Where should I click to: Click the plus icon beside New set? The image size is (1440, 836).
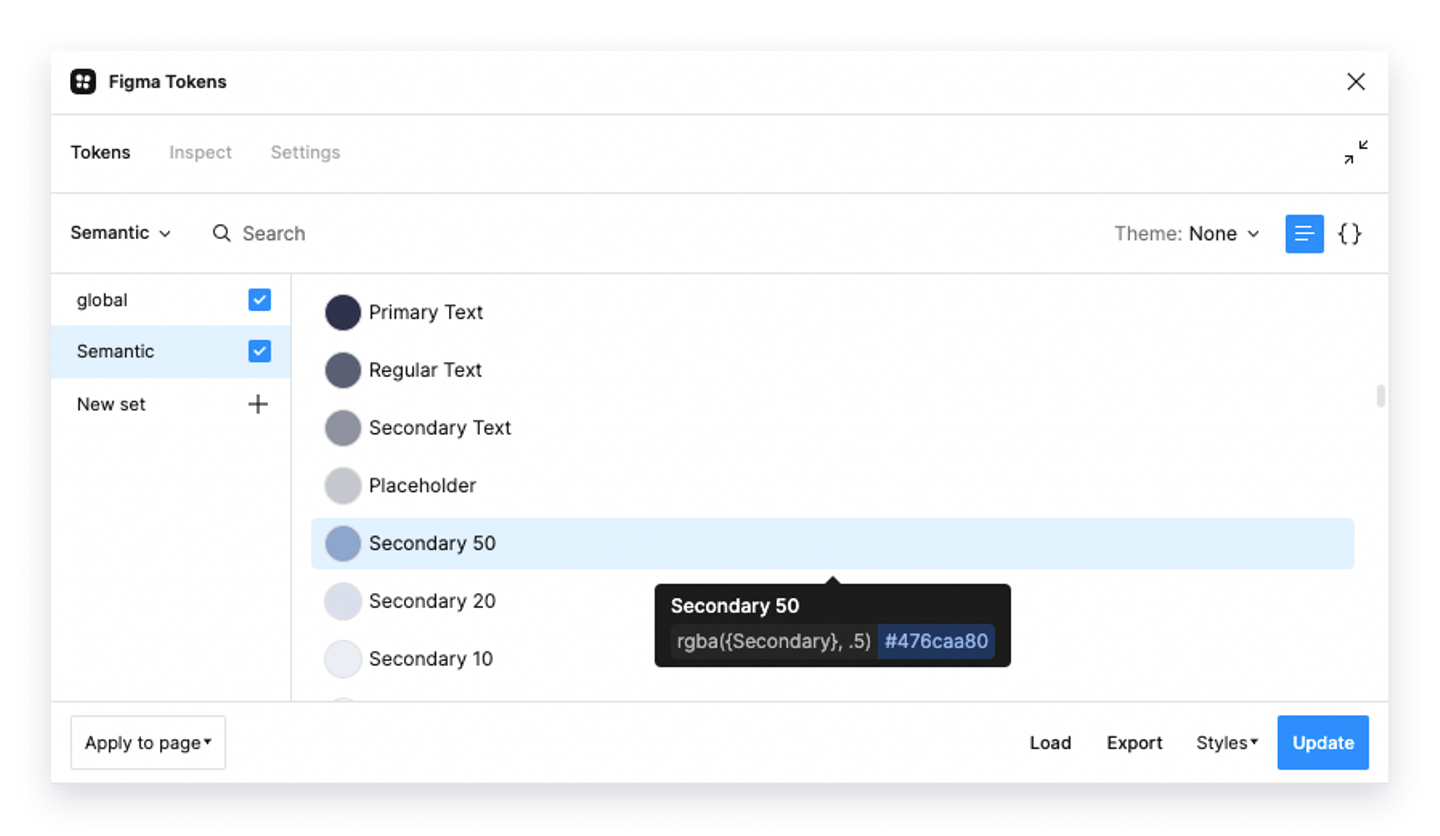[258, 404]
